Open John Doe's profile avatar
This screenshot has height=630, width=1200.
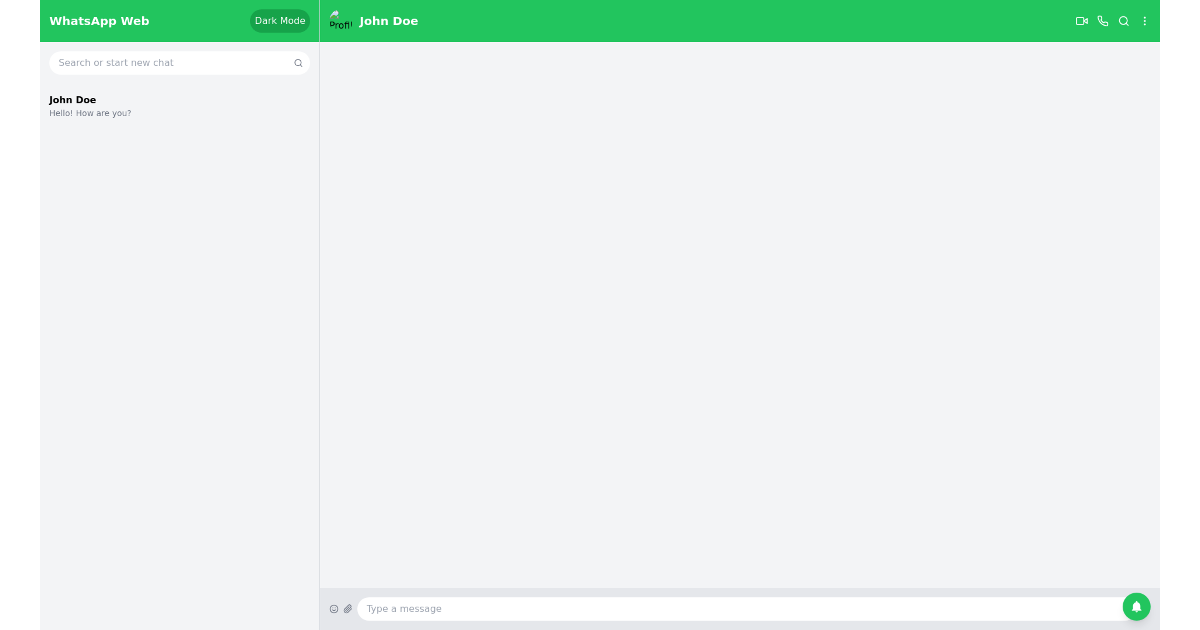point(341,21)
